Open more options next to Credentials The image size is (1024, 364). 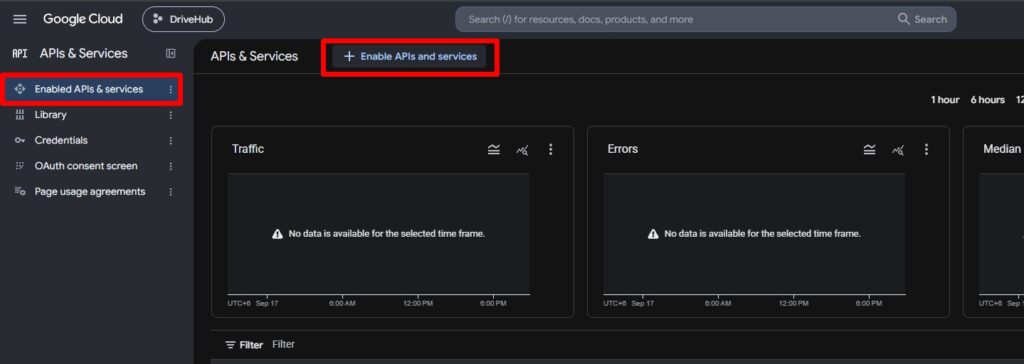click(170, 141)
